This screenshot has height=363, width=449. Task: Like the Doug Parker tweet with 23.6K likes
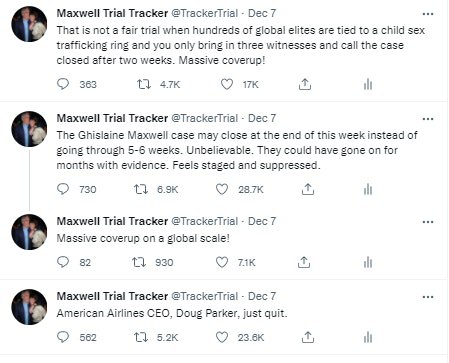point(222,337)
